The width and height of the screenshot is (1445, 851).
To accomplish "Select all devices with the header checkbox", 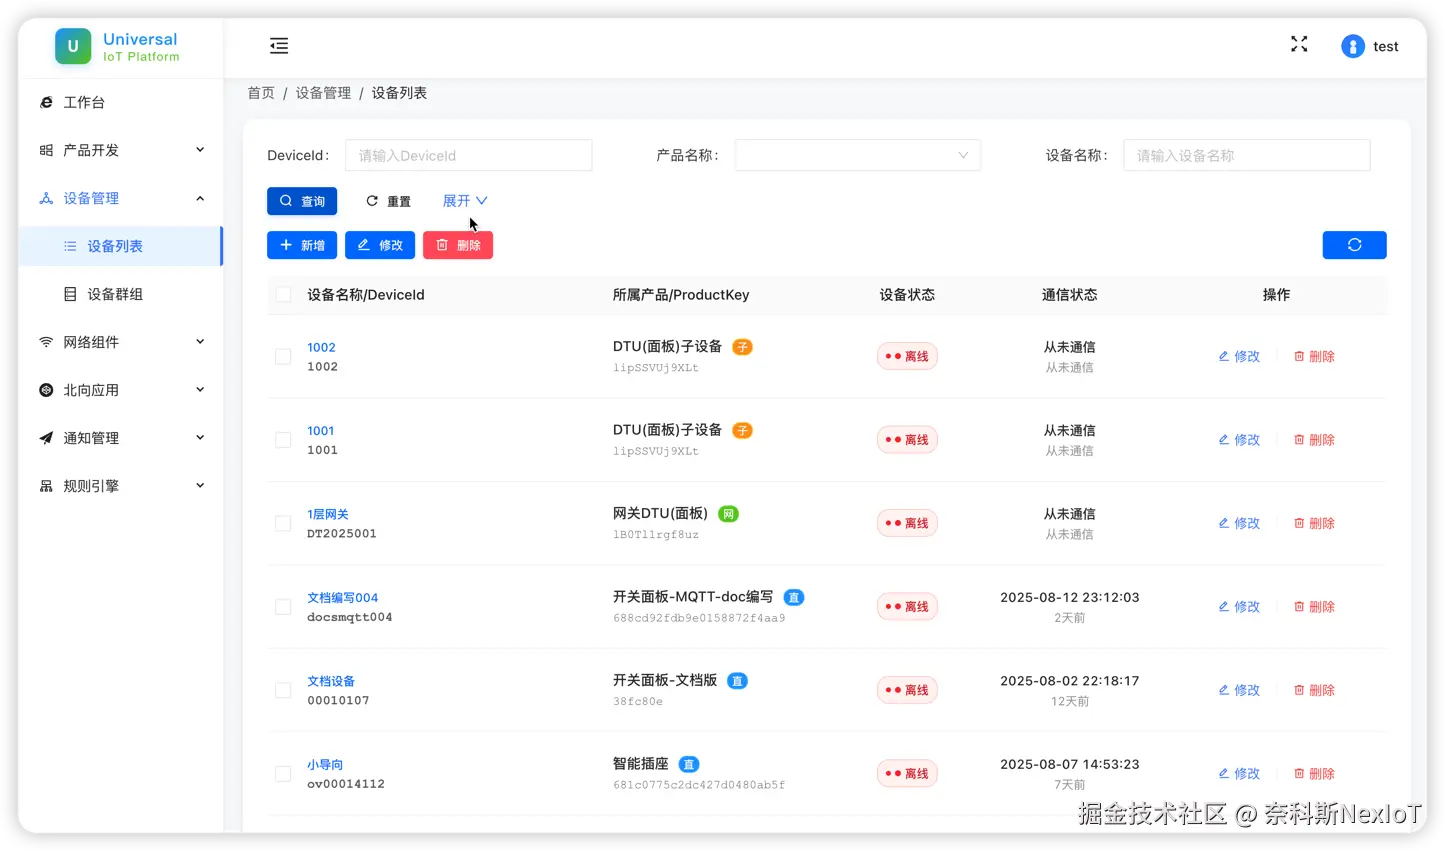I will click(283, 294).
